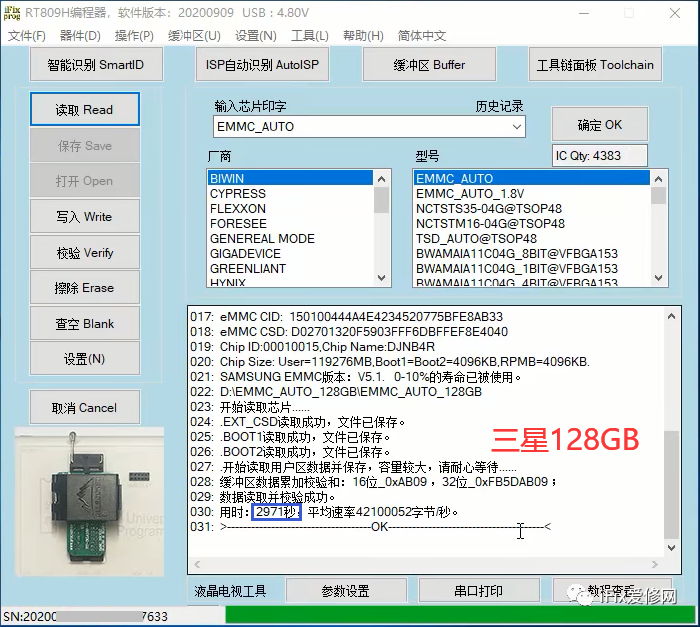Open the 工具(L) menu
The image size is (700, 627).
coord(310,35)
